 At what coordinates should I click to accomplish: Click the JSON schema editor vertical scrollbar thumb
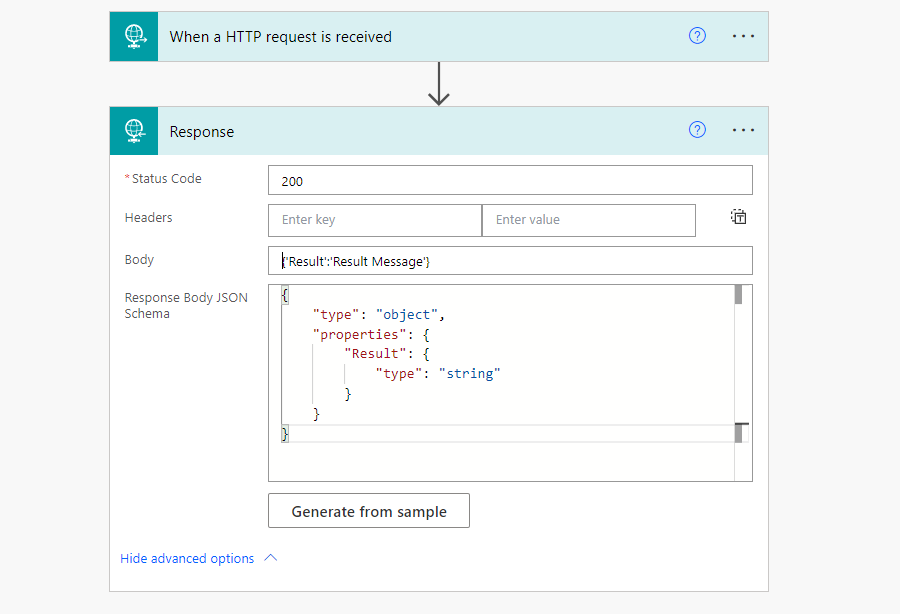(x=738, y=294)
